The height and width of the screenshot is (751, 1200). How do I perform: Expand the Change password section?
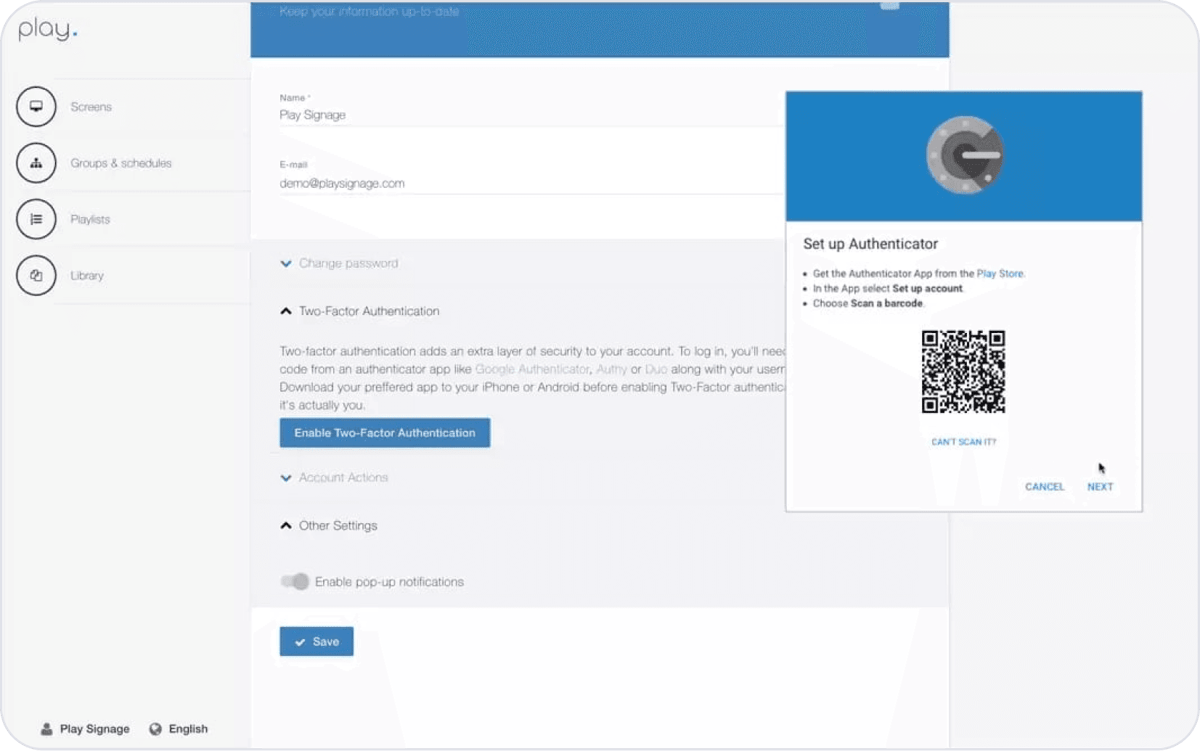340,263
